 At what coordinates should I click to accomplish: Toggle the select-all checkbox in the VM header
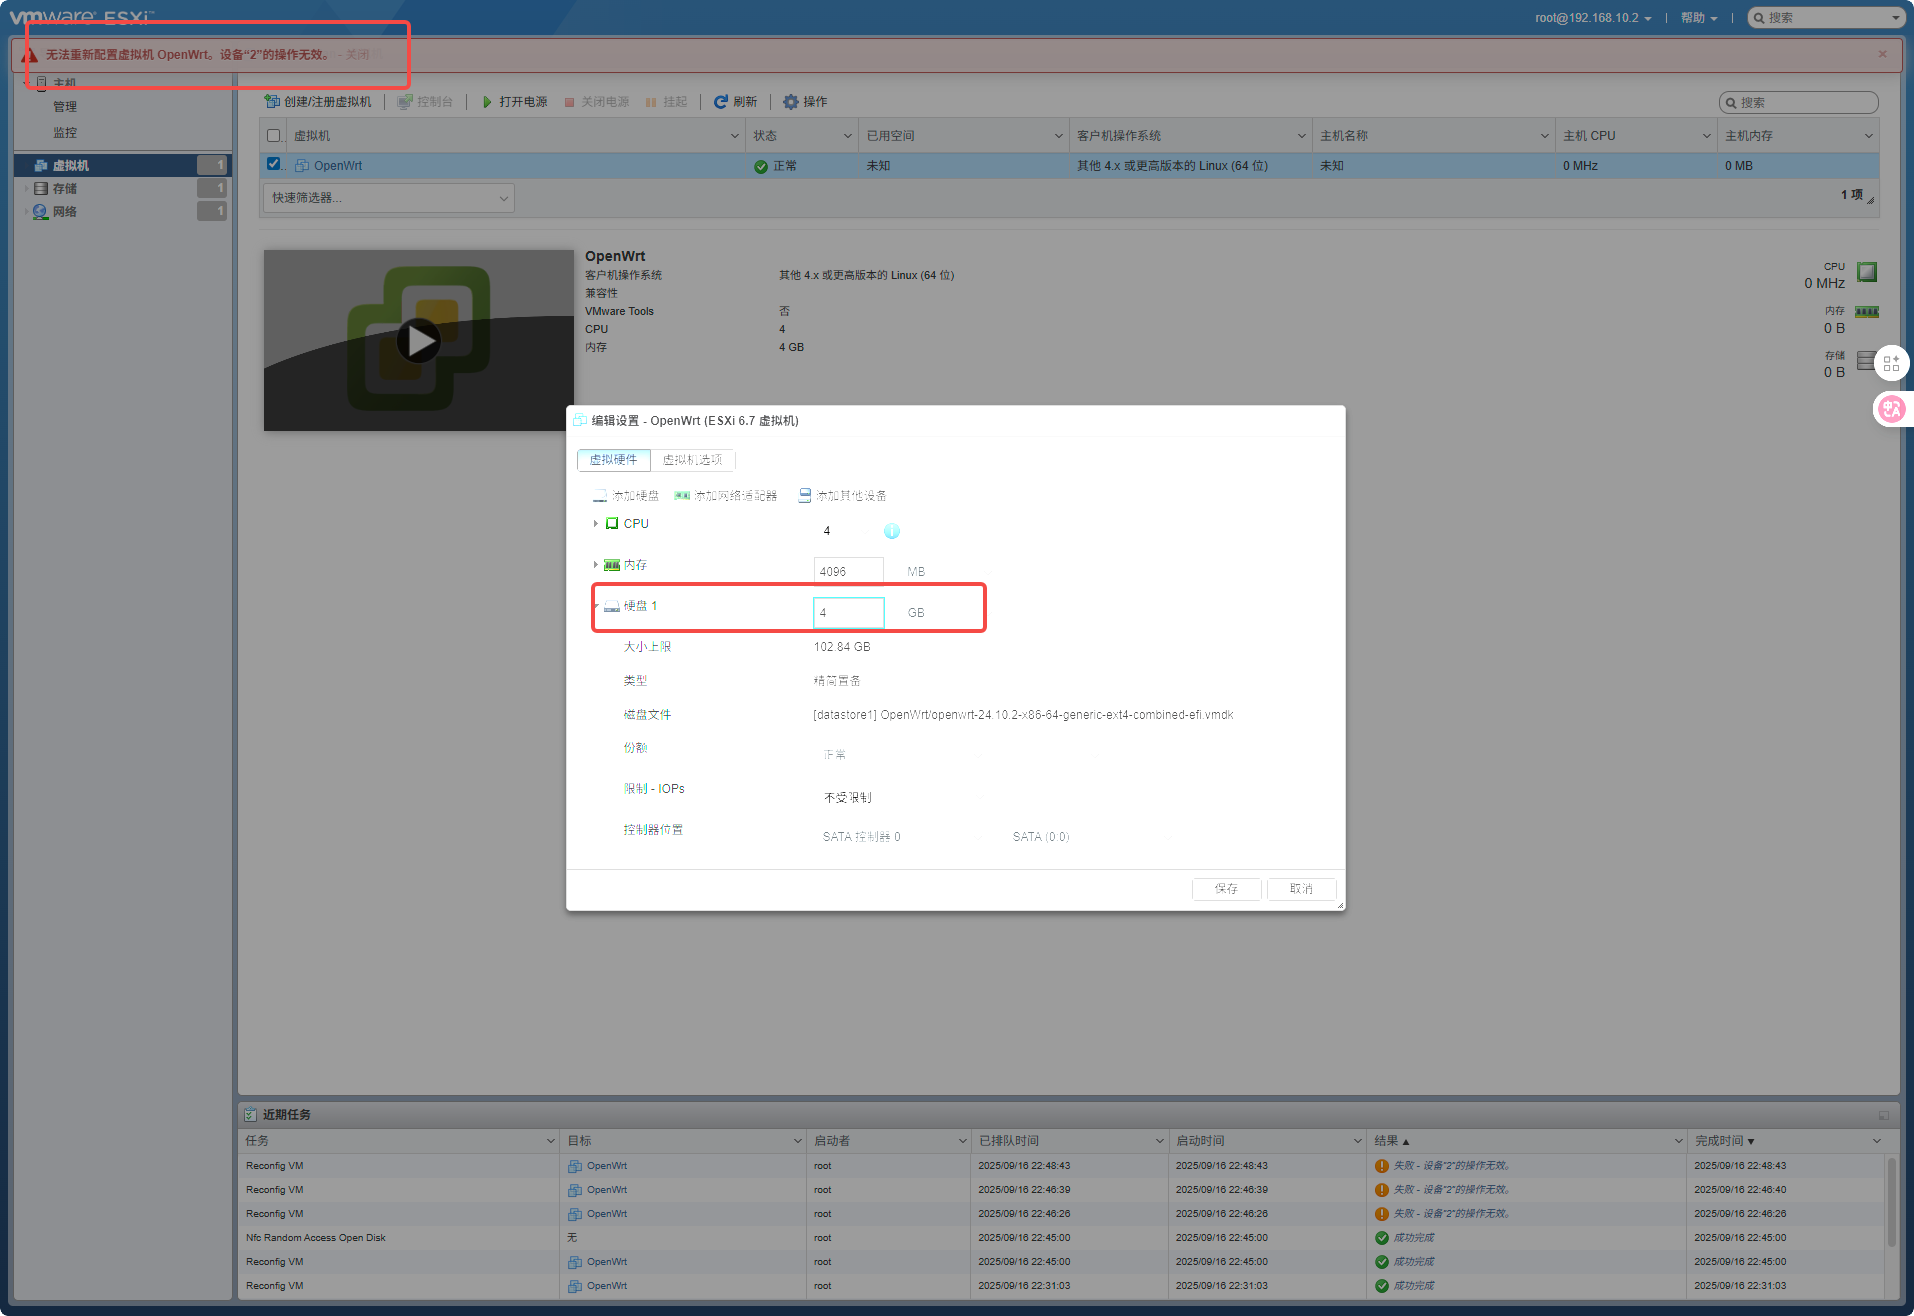(274, 136)
